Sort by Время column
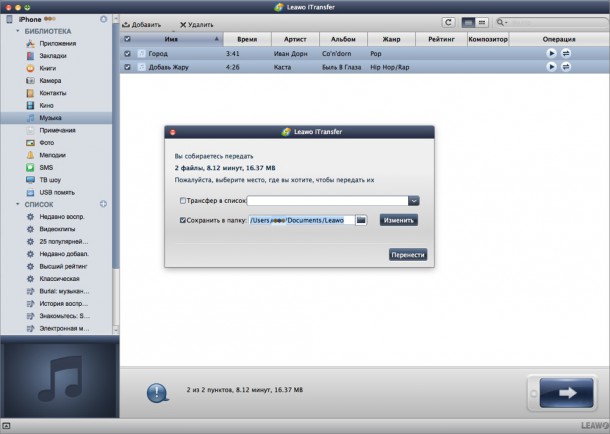Screen dimensions: 610x434 pos(247,39)
